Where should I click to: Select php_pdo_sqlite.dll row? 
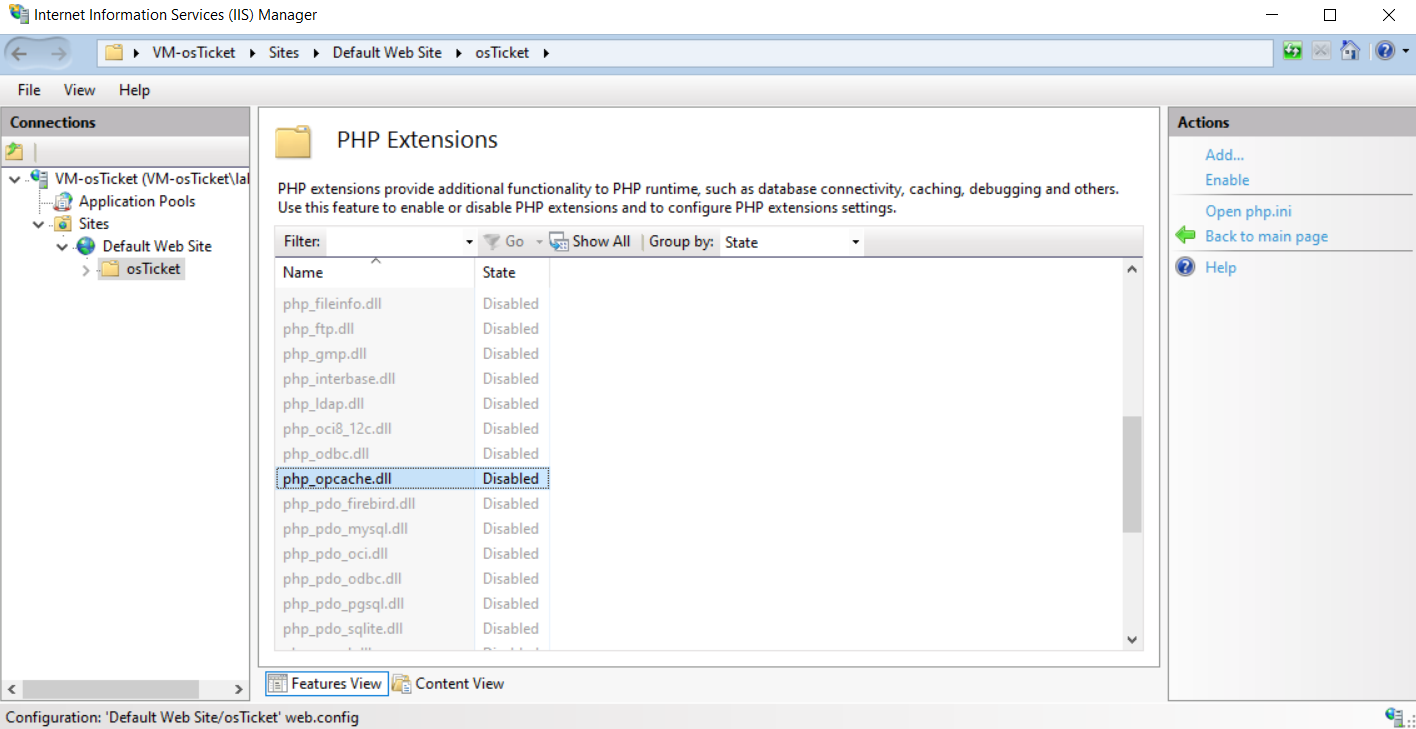412,628
